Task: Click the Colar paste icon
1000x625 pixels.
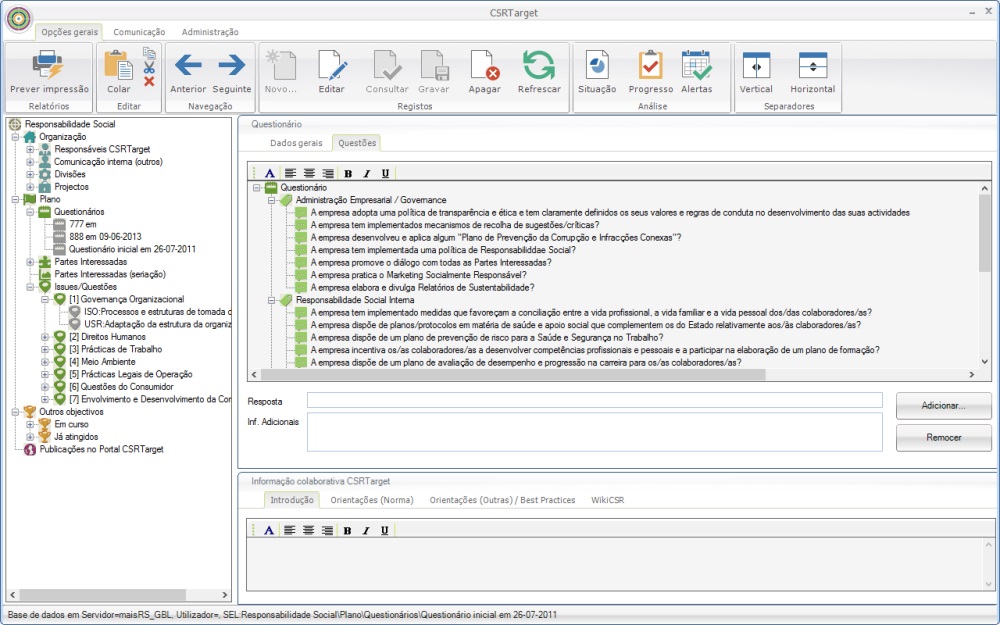Action: (119, 66)
